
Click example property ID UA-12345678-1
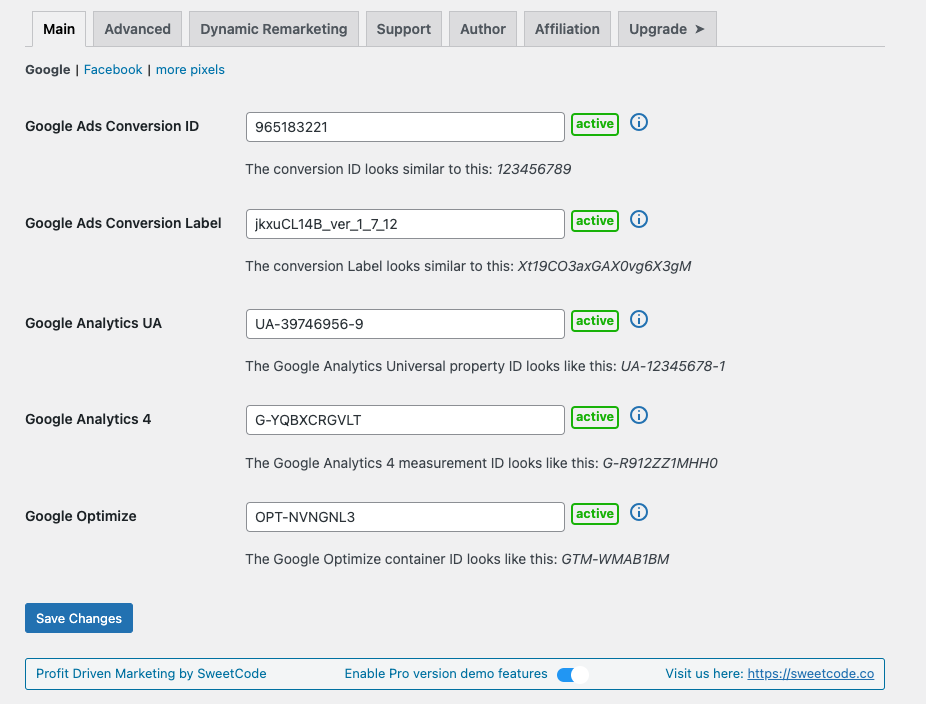pos(673,366)
